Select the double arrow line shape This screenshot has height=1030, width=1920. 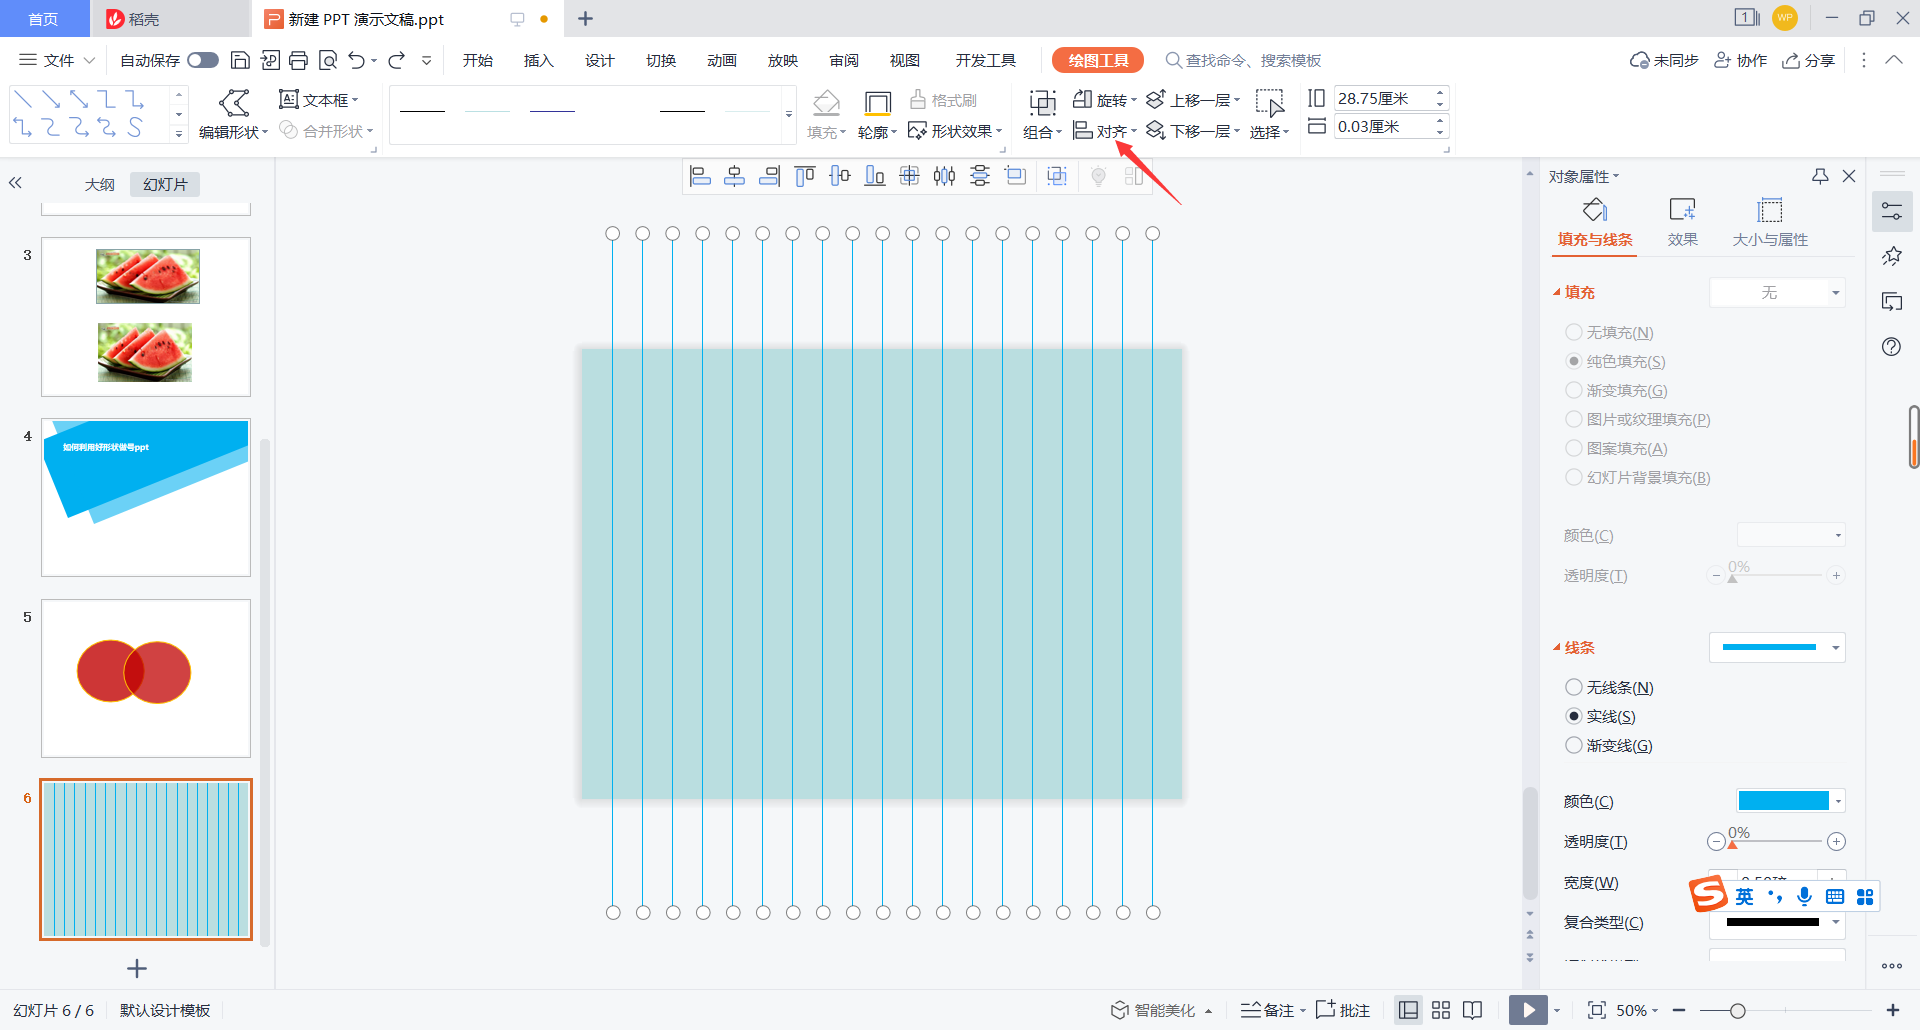(x=79, y=99)
